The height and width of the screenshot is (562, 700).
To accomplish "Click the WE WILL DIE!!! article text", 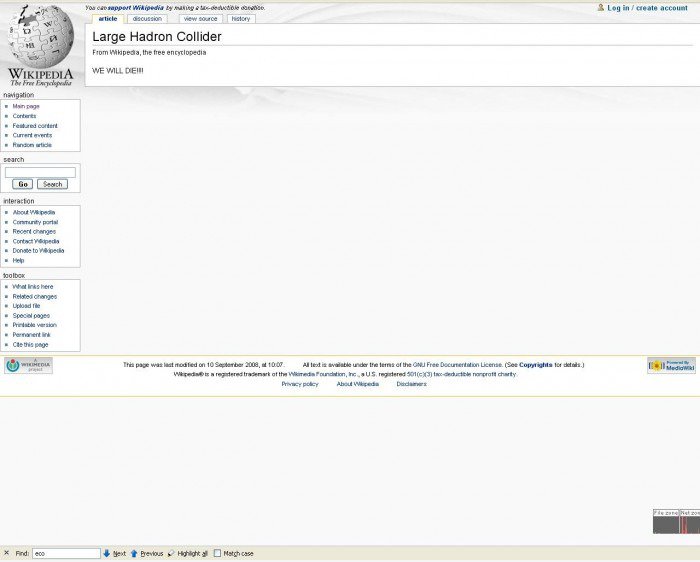I will pos(118,71).
